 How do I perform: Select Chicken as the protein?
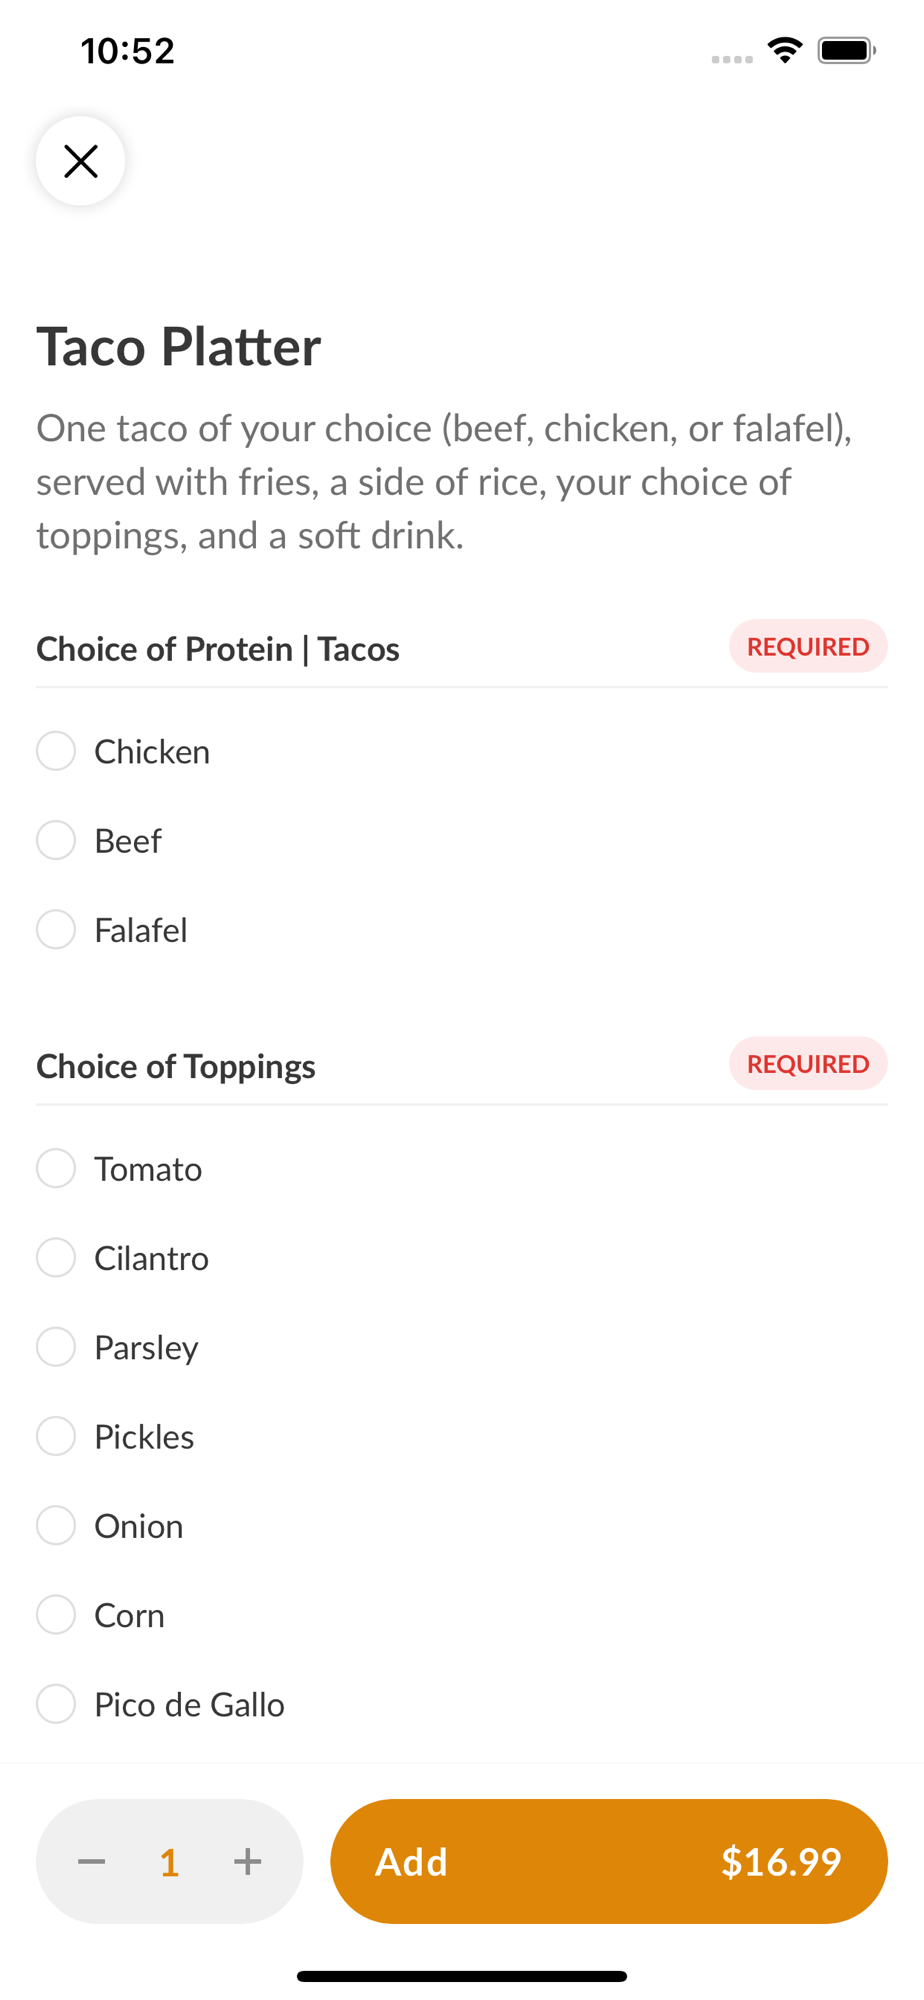[x=56, y=751]
